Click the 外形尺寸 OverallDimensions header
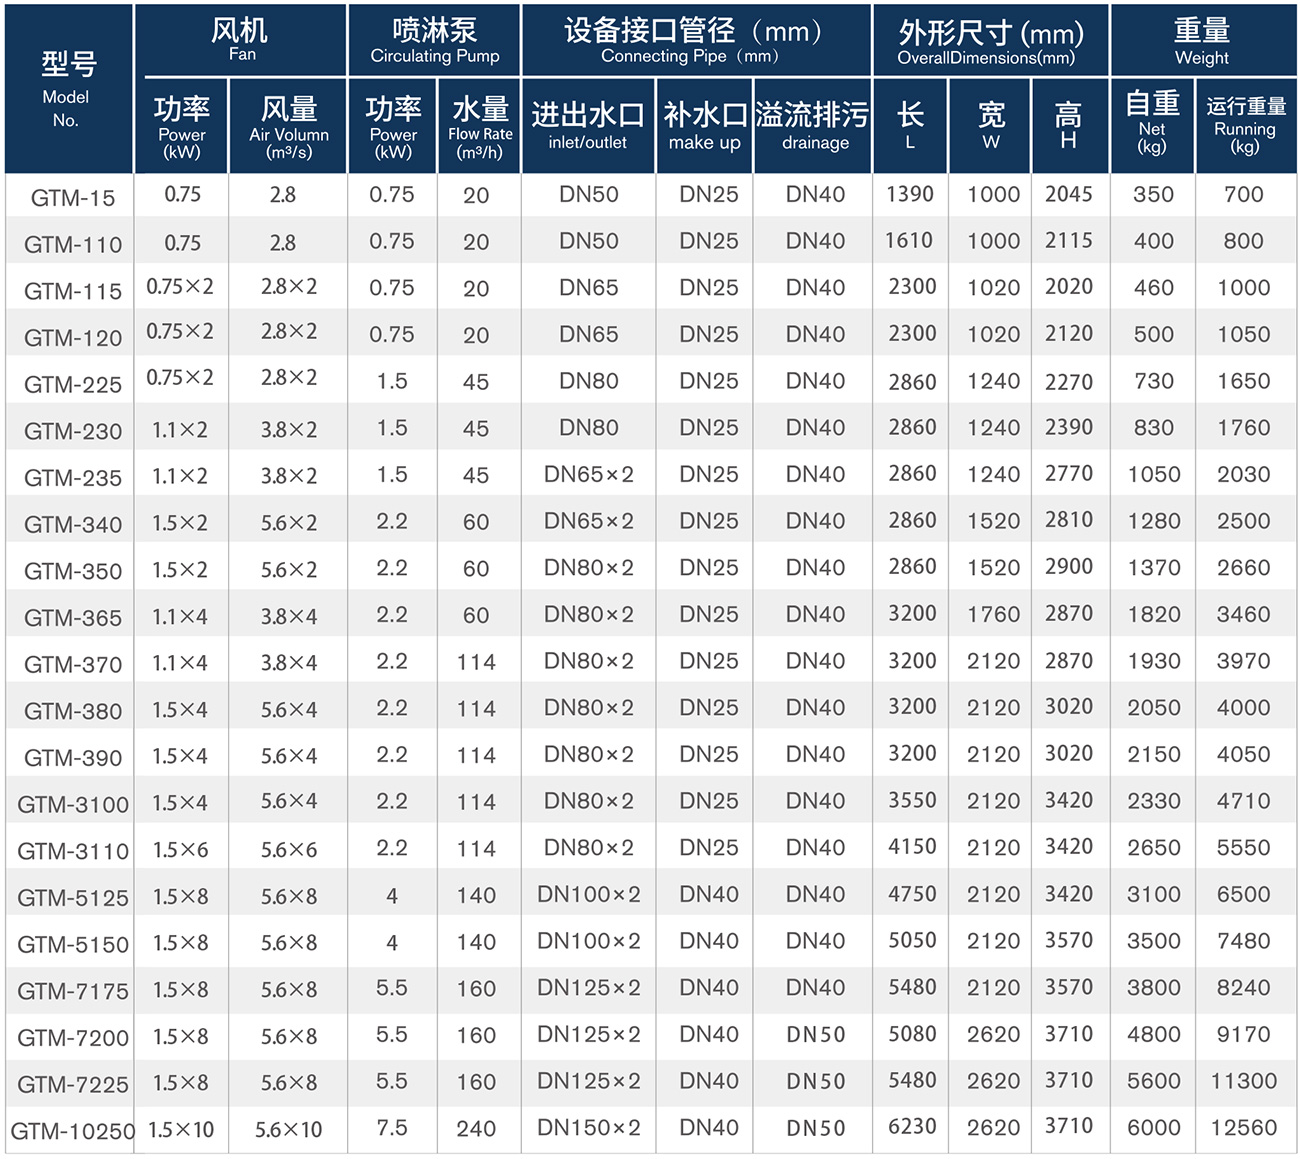 click(991, 40)
